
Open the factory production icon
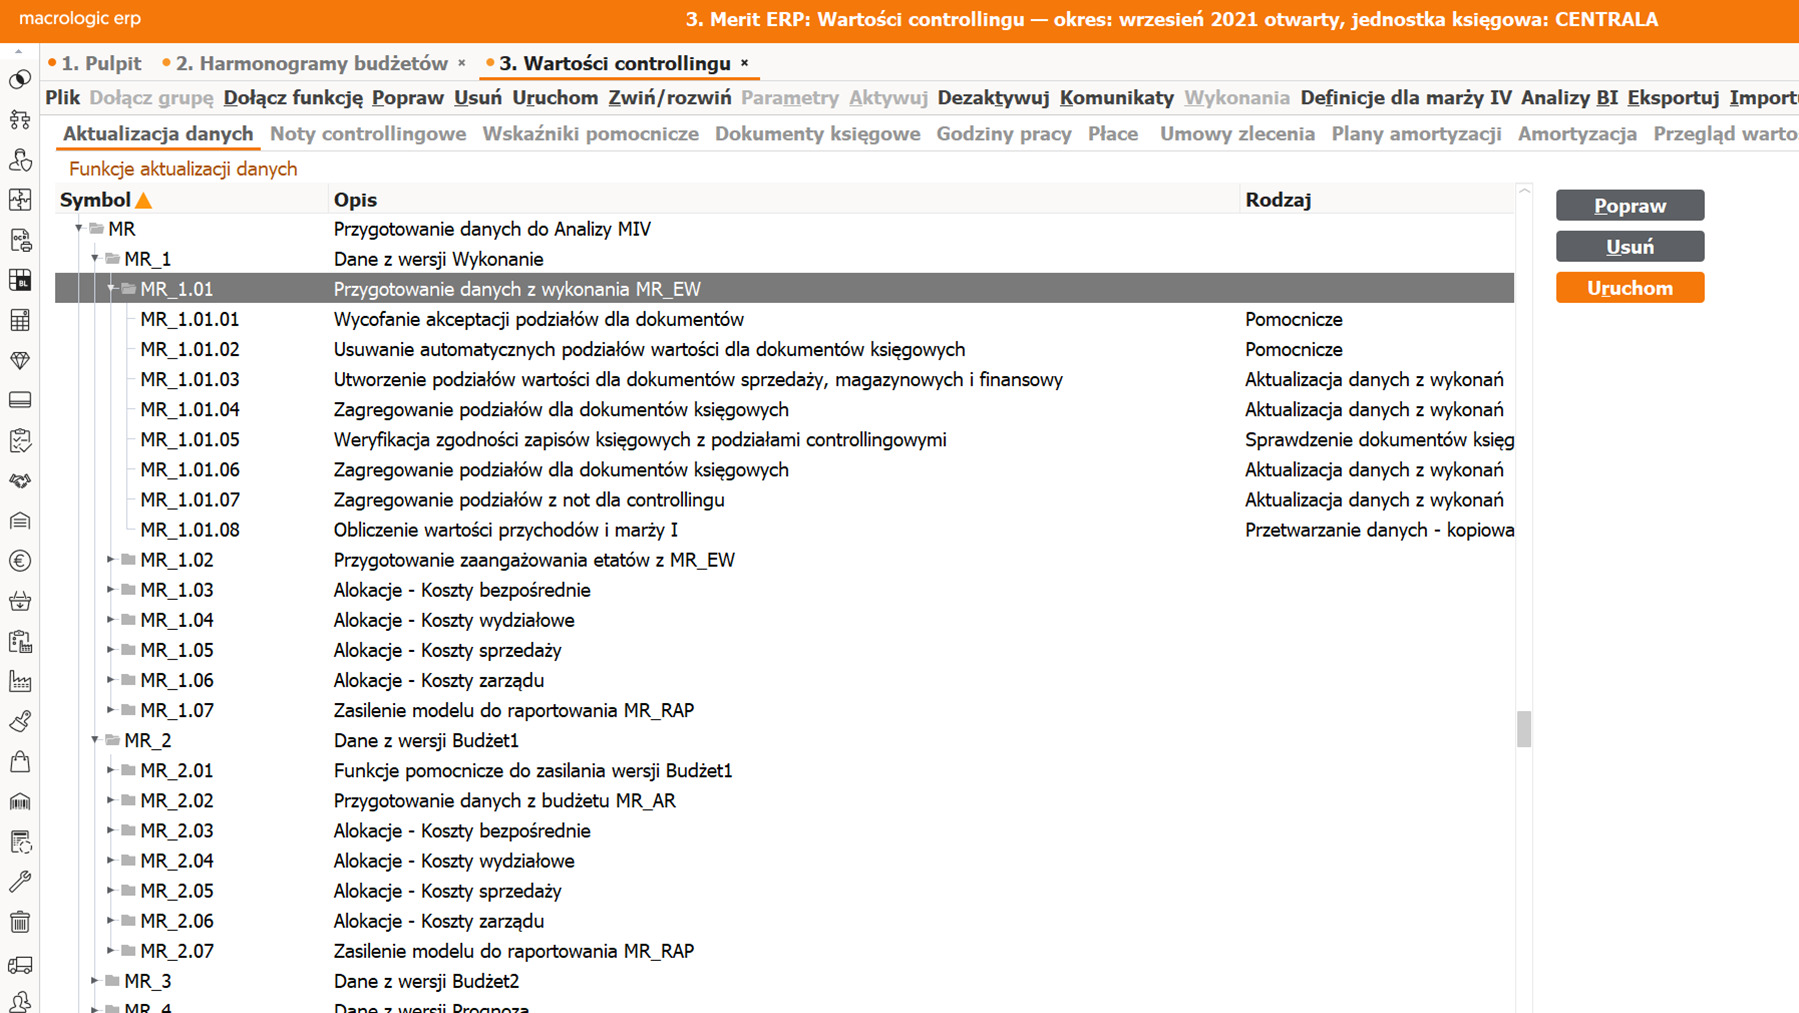pos(20,682)
